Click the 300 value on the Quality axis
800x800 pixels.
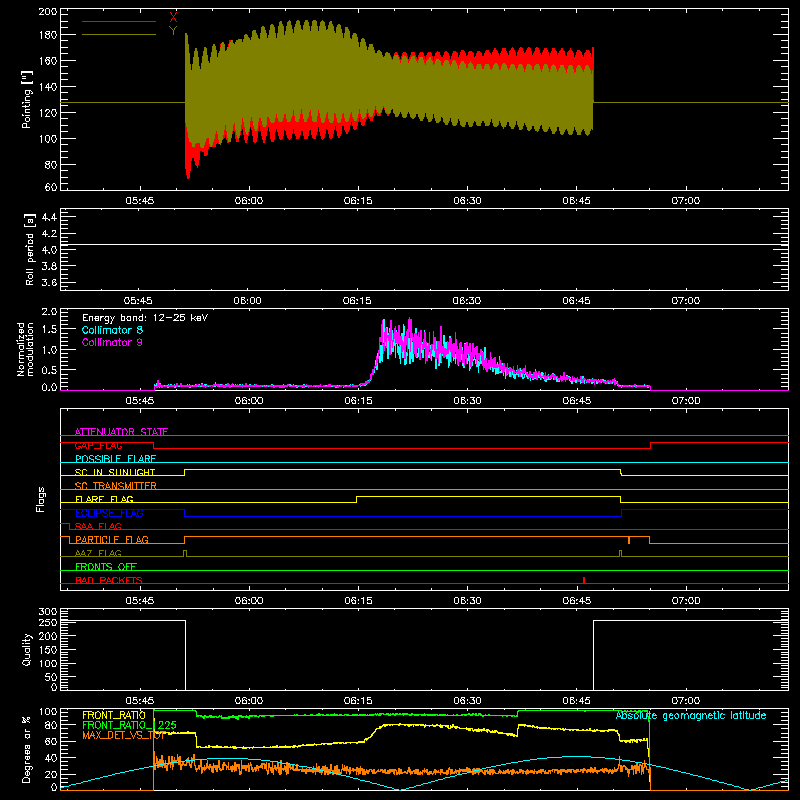click(47, 612)
